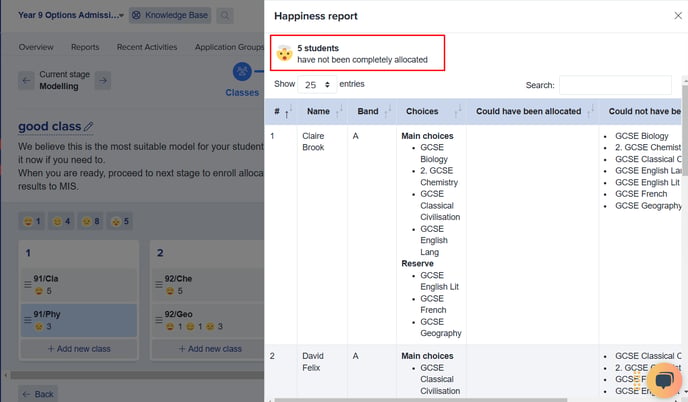The width and height of the screenshot is (688, 402).
Task: Grab the 91/Cla class drag handle
Action: pyautogui.click(x=28, y=284)
